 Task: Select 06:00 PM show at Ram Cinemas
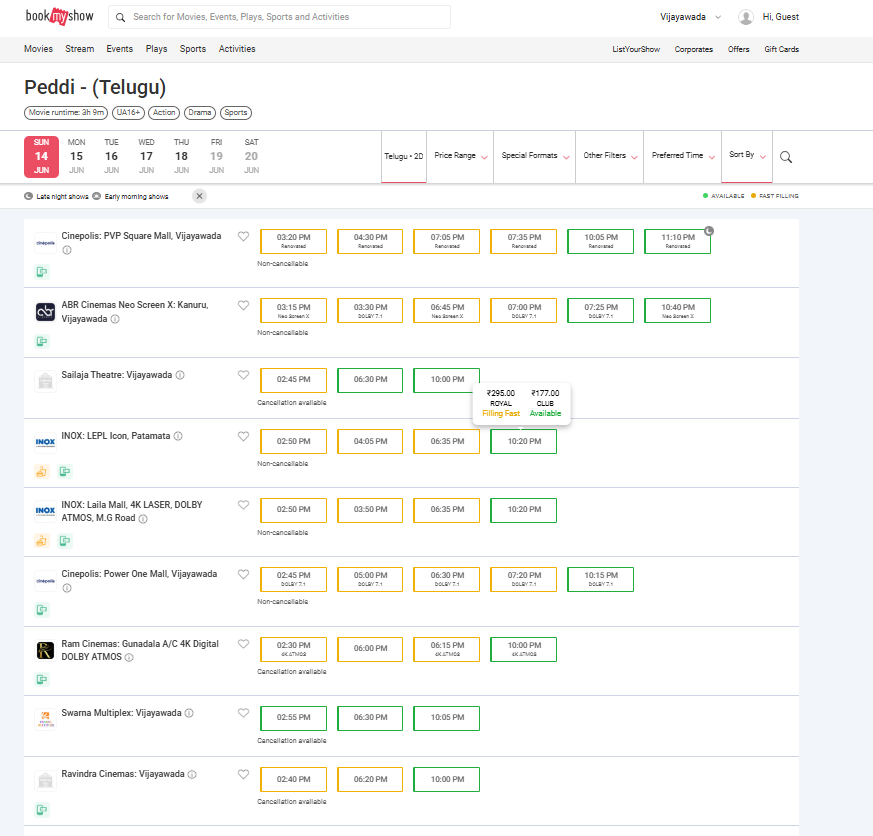[x=370, y=649]
